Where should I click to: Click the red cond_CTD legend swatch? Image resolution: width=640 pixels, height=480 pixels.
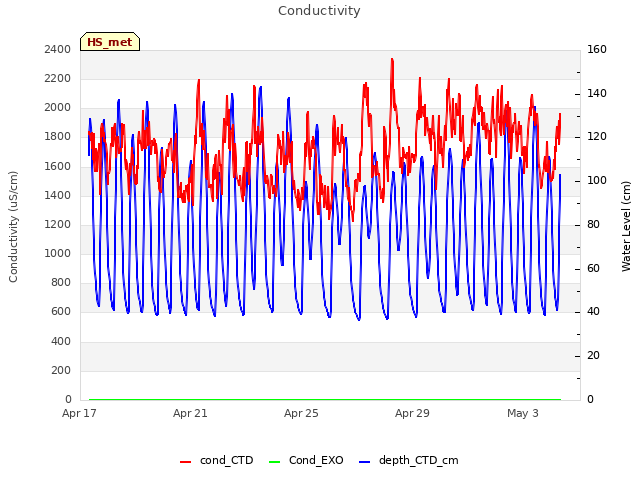pyautogui.click(x=185, y=462)
